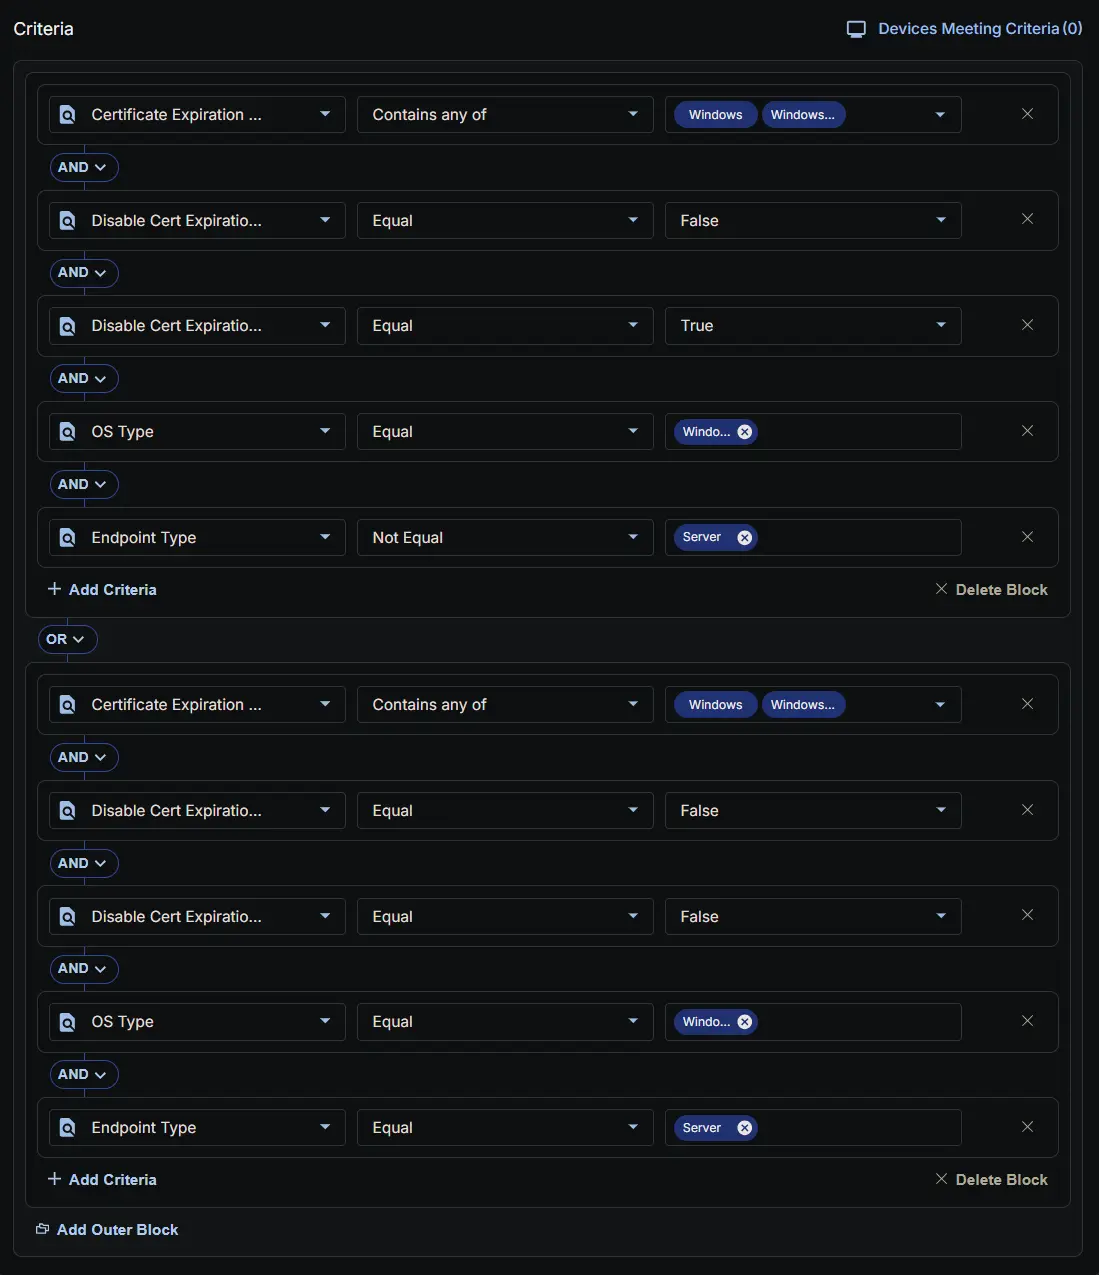Screen dimensions: 1099x1275
Task: Open the Devices Meeting Criteria (0) link
Action: [x=979, y=29]
